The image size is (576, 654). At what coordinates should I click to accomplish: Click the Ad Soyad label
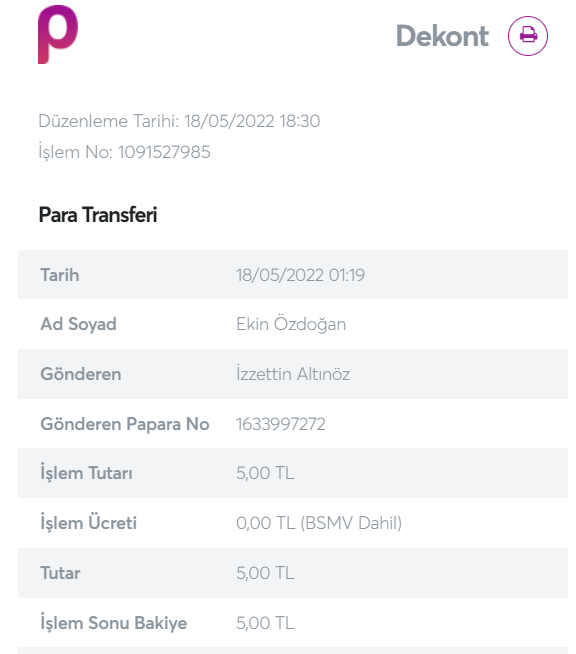[78, 324]
